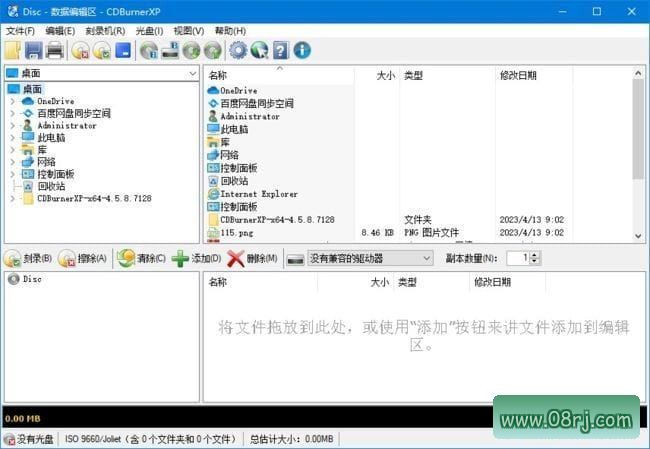The height and width of the screenshot is (449, 650).
Task: Expand the 百度网盘同步空间 tree node
Action: coord(12,113)
